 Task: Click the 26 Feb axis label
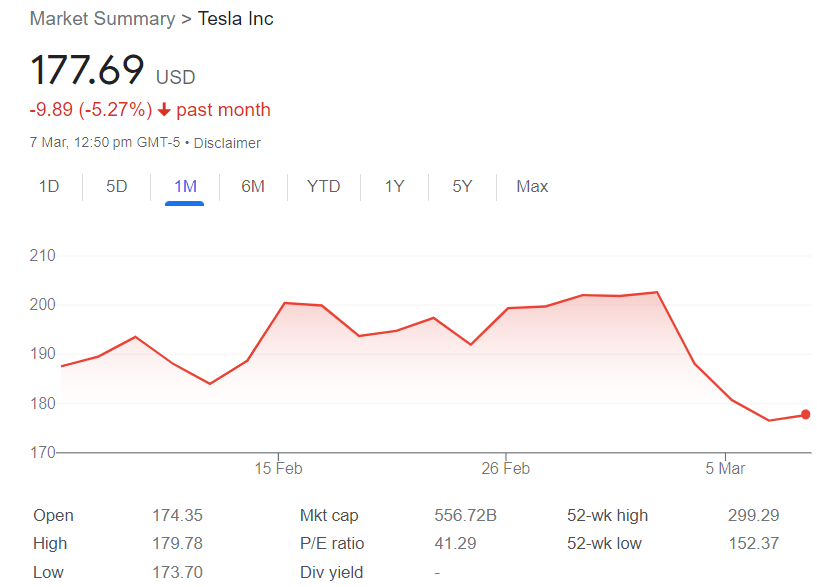coord(505,468)
